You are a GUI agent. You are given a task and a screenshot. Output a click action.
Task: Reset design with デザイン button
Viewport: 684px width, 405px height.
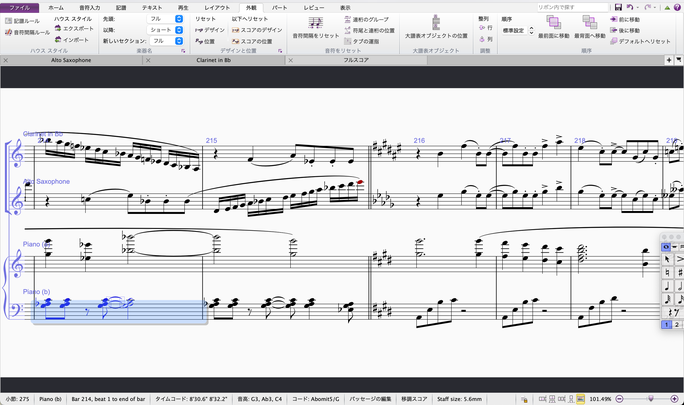click(x=210, y=30)
